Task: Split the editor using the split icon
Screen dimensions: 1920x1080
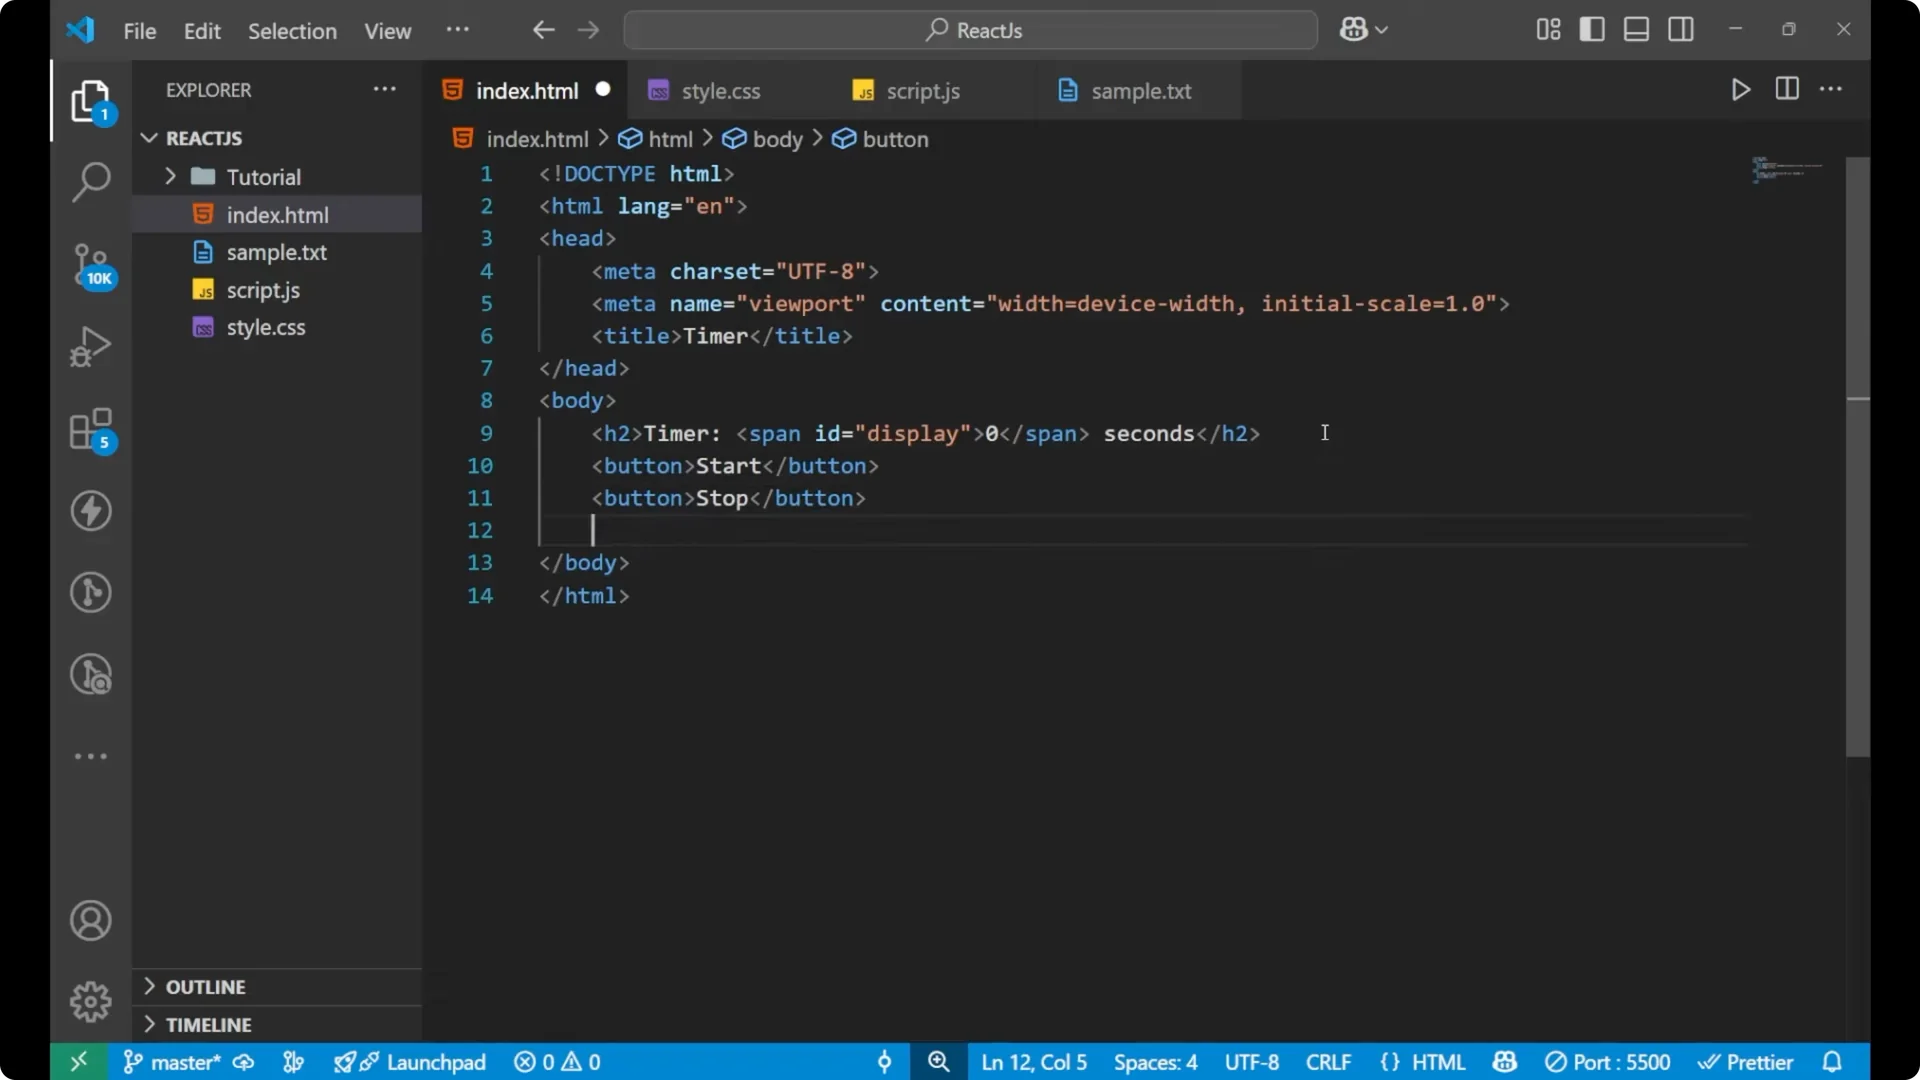Action: (1787, 89)
